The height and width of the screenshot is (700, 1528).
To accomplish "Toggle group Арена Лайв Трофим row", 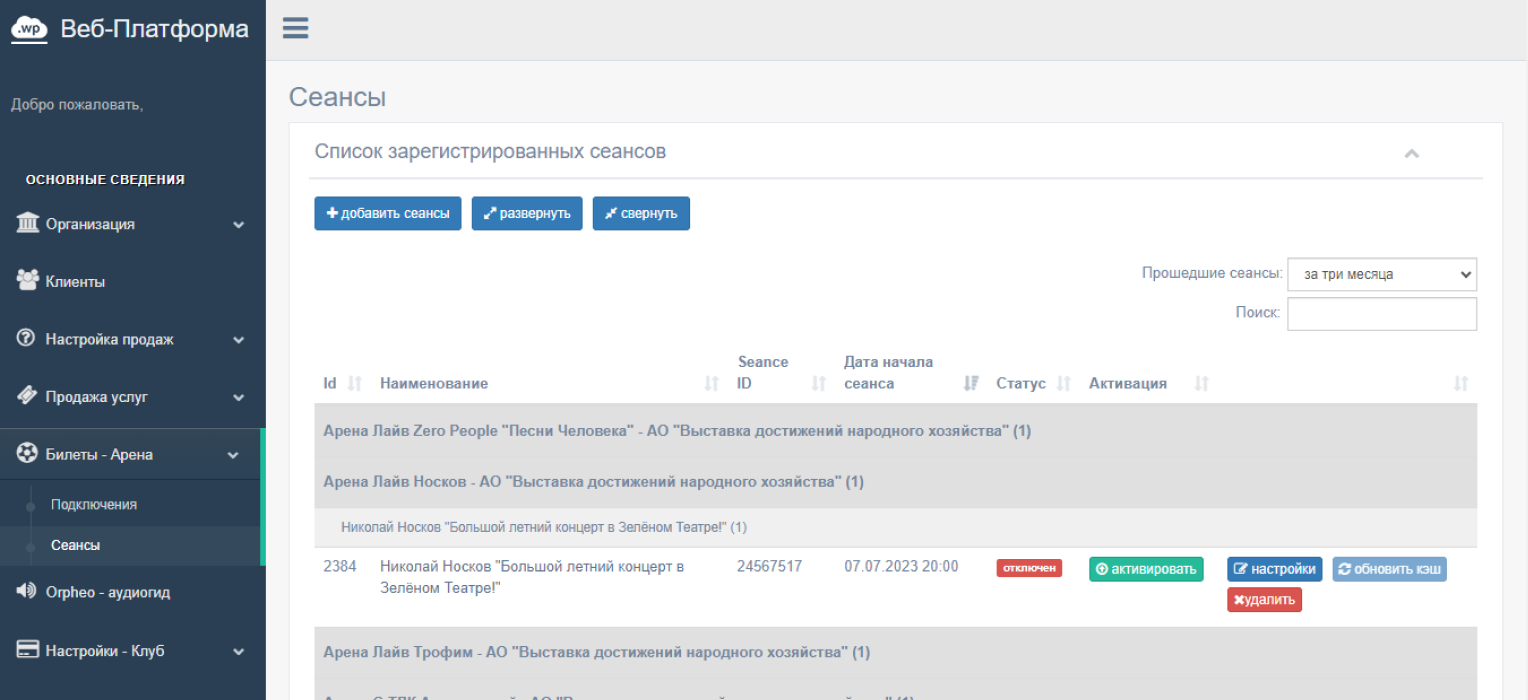I will coord(895,652).
